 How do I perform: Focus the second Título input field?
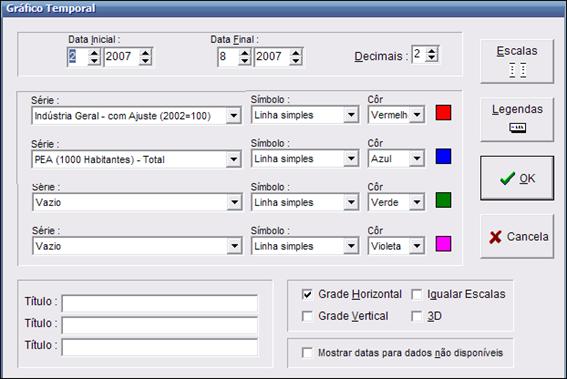[x=159, y=325]
